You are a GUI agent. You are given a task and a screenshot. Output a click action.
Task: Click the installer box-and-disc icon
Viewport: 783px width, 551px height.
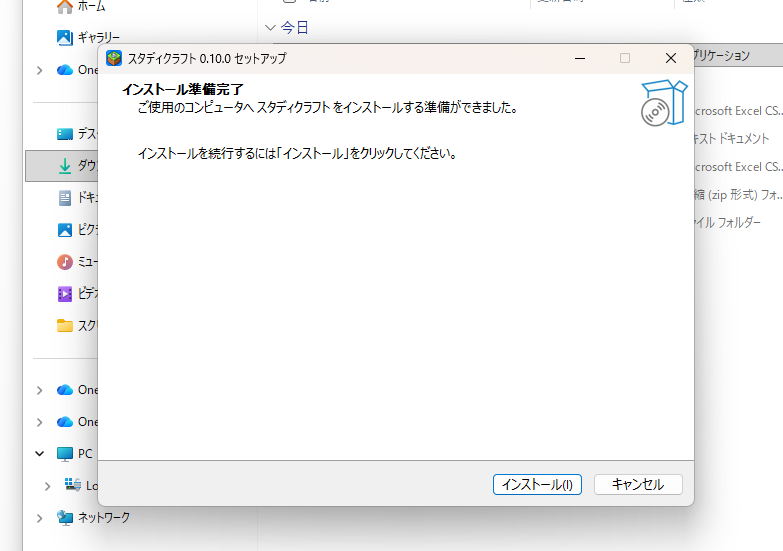click(x=664, y=103)
